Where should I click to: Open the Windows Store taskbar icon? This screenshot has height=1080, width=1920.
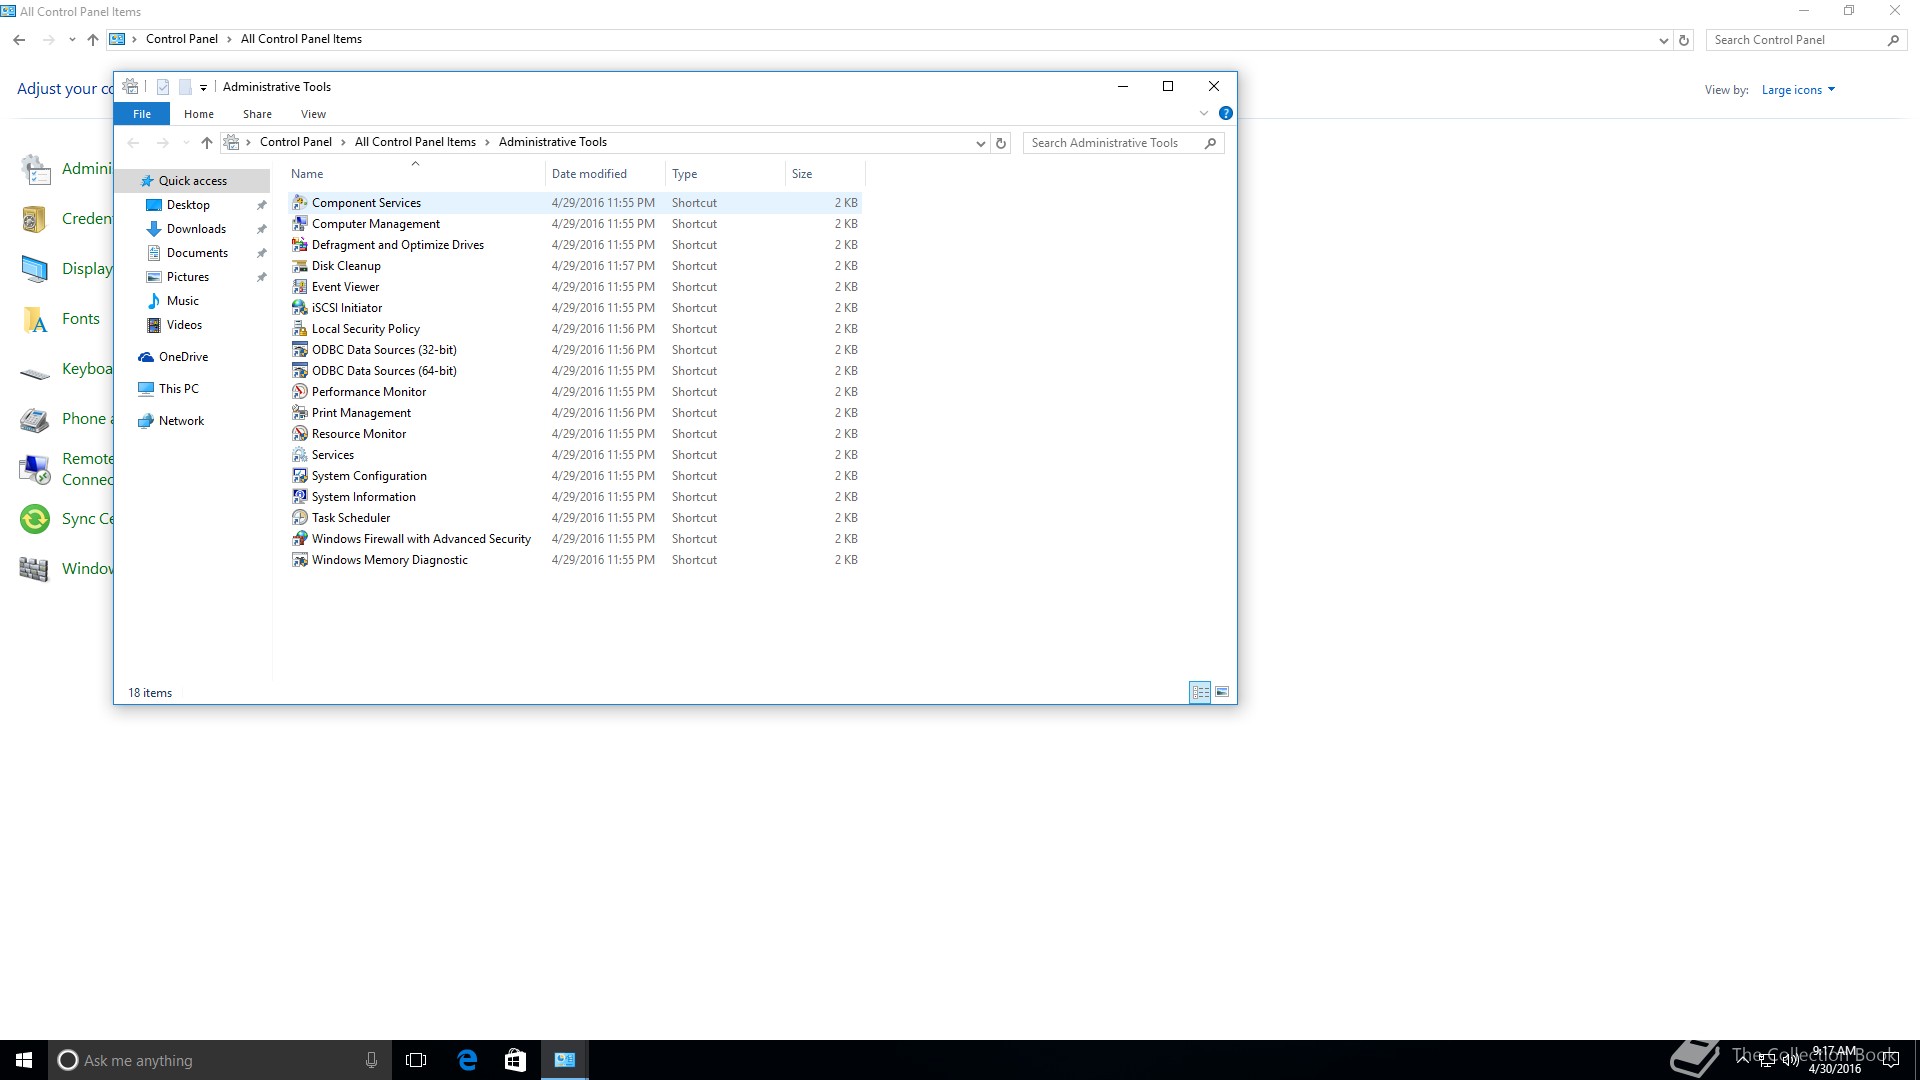(515, 1060)
